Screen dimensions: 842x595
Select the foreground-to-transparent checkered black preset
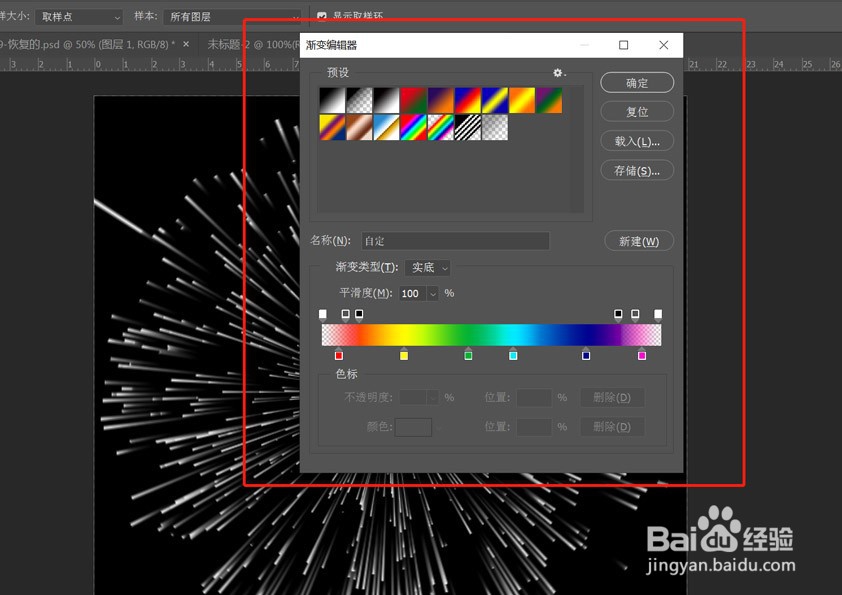(359, 100)
